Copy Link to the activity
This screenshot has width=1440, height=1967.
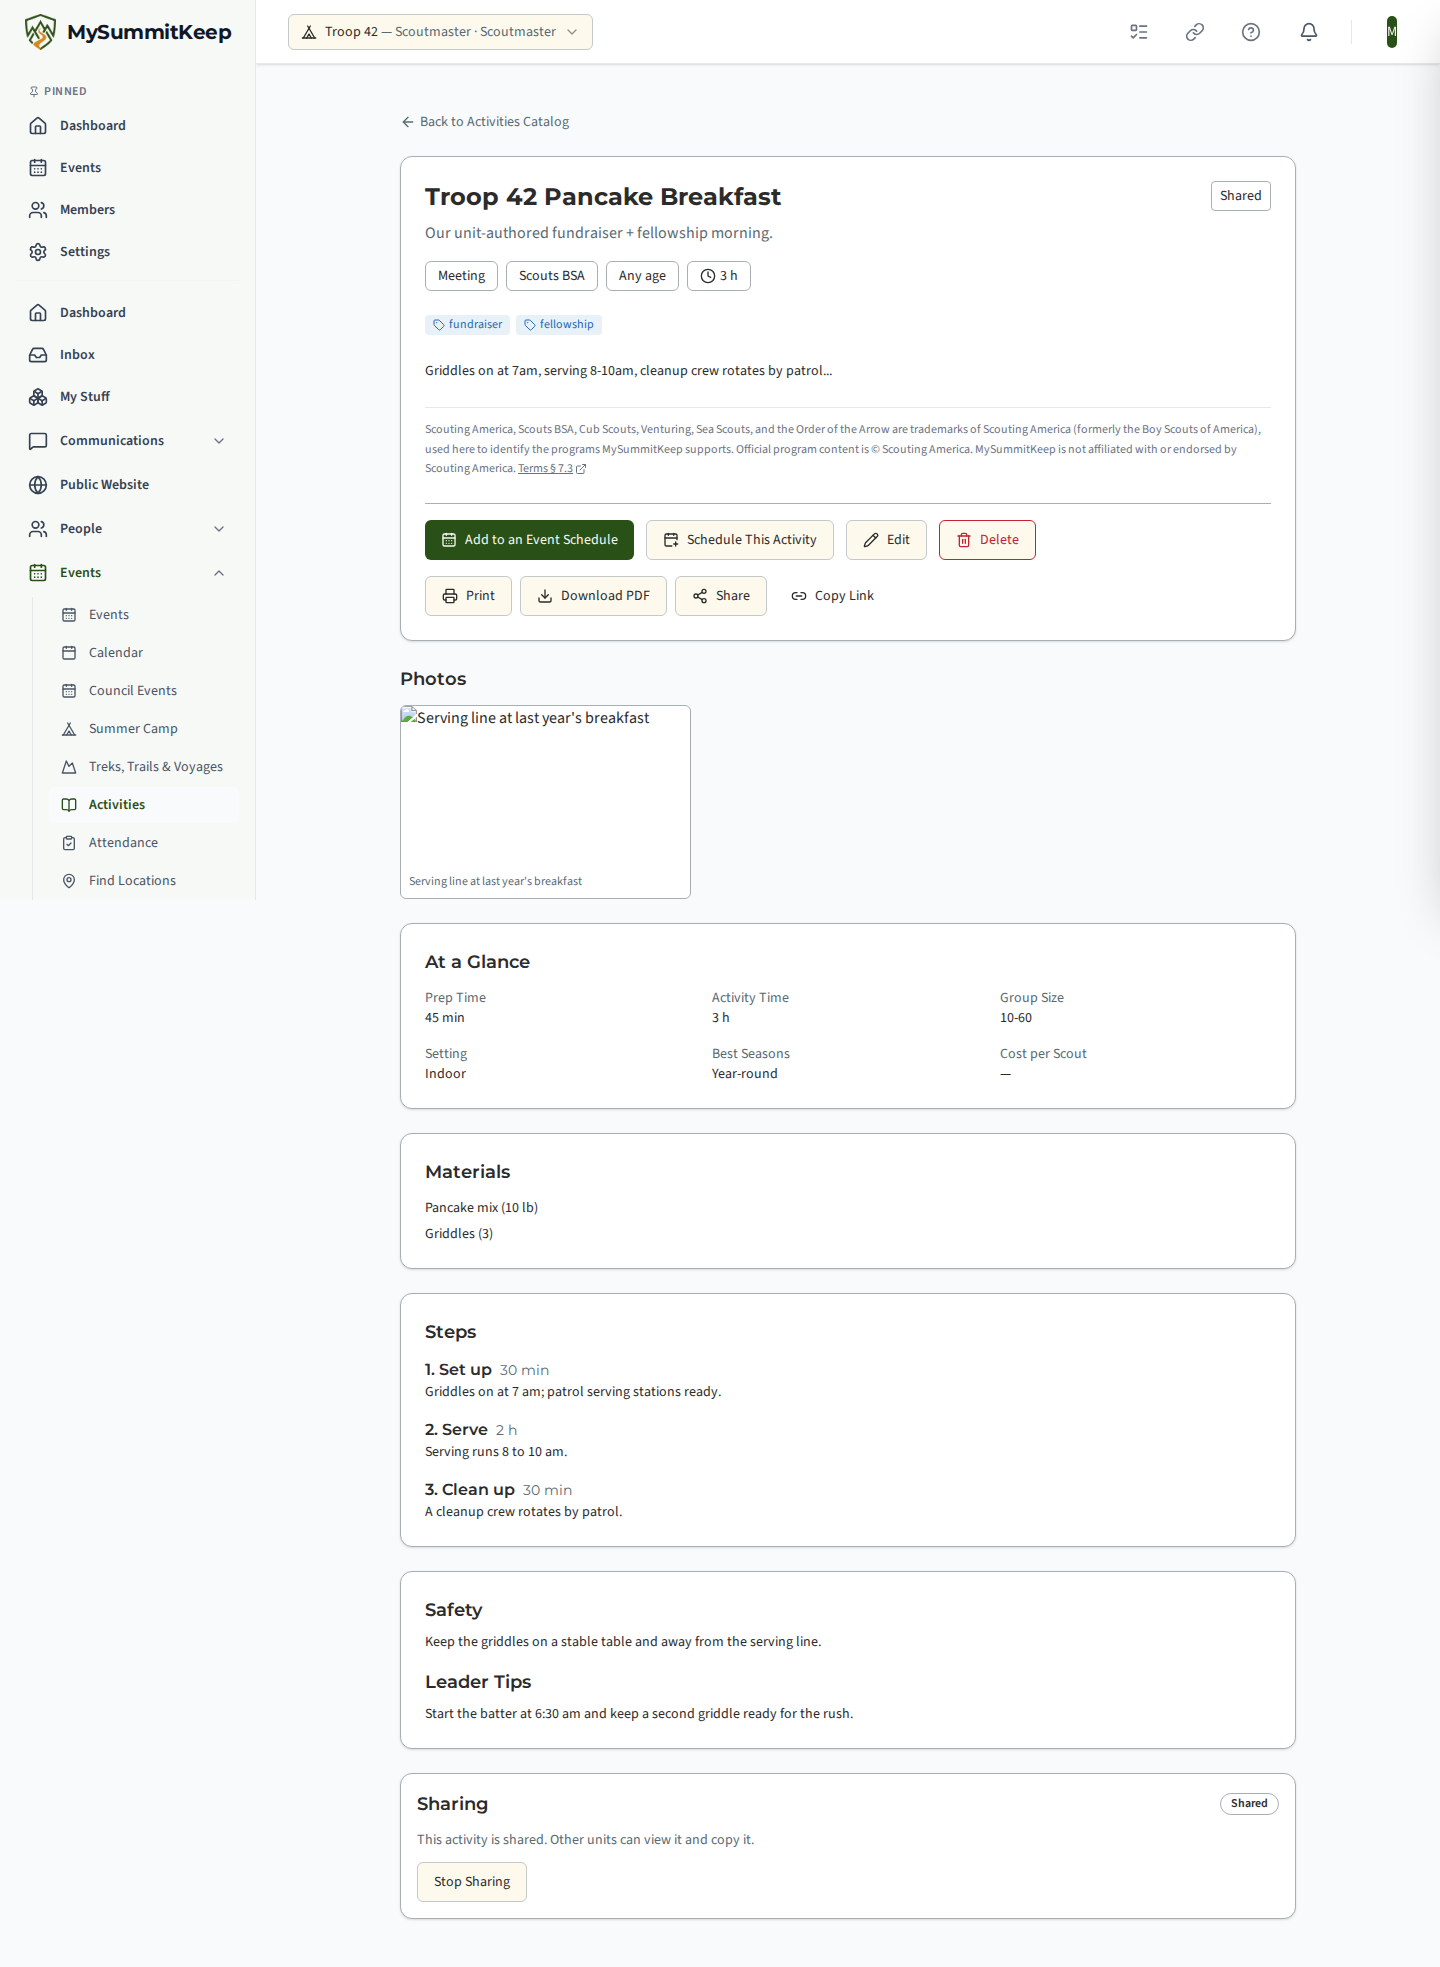[832, 596]
